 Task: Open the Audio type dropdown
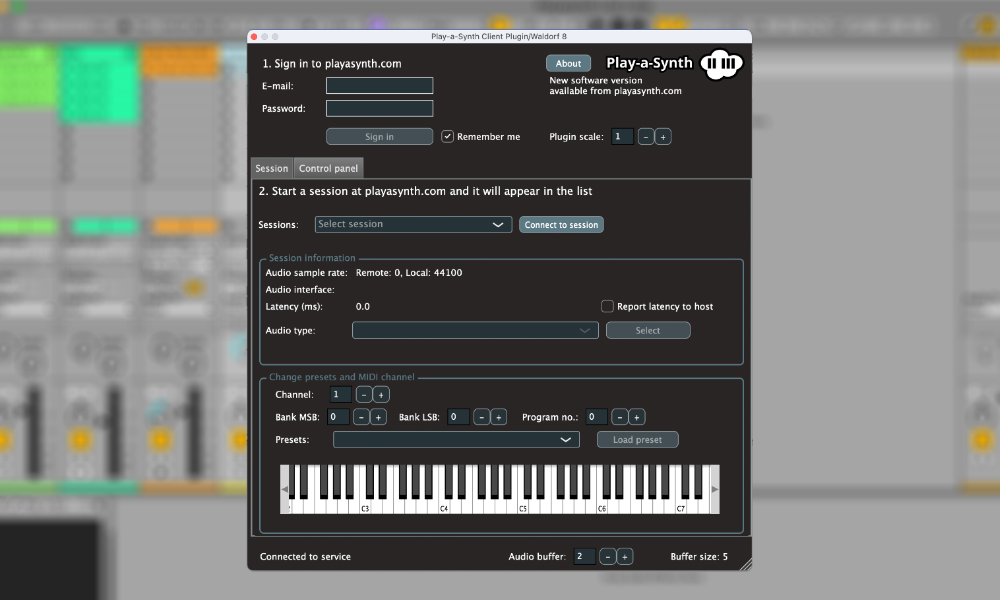click(475, 330)
